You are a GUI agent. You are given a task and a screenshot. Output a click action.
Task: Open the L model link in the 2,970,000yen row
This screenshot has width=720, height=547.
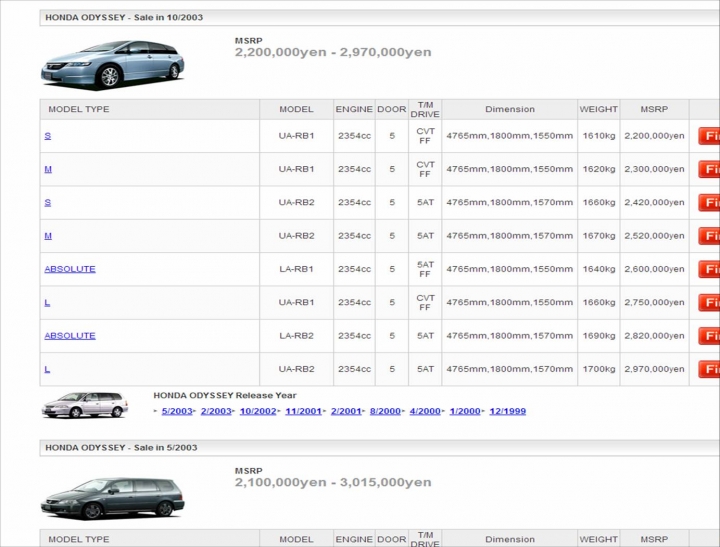pyautogui.click(x=47, y=369)
